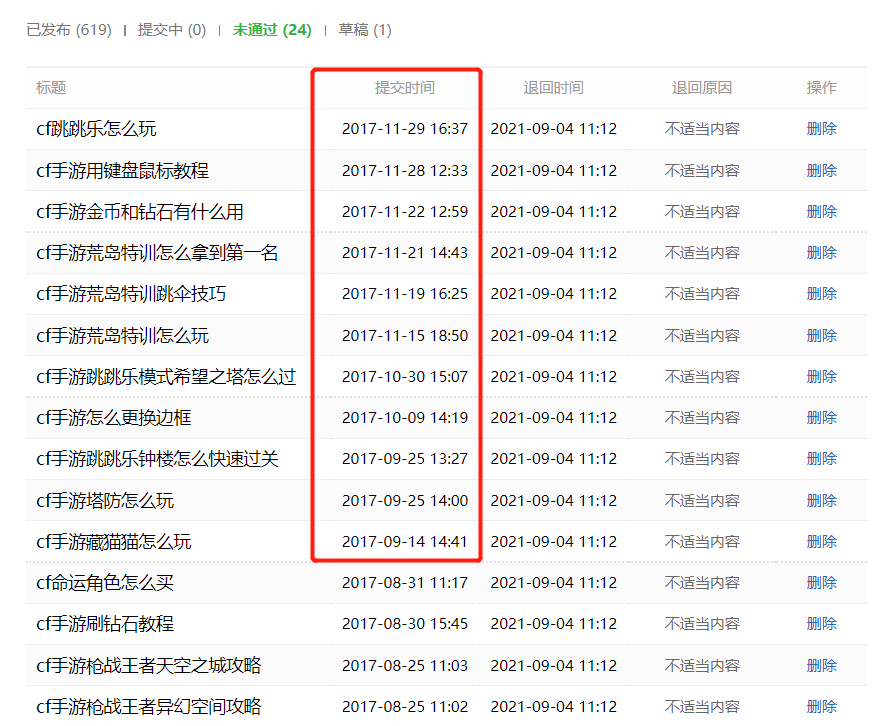The height and width of the screenshot is (726, 884).
Task: Delete the 'cf手游枪战王者天空之城攻略' entry
Action: pyautogui.click(x=821, y=666)
